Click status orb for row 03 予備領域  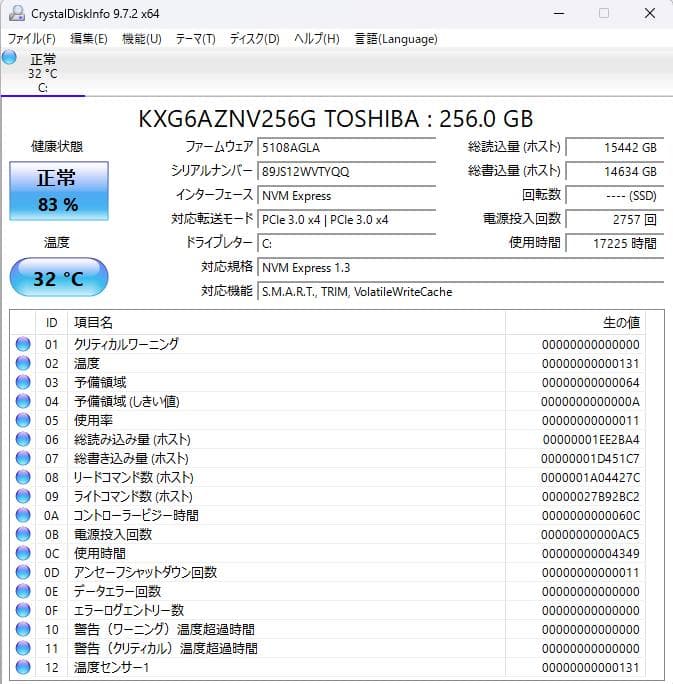click(23, 382)
